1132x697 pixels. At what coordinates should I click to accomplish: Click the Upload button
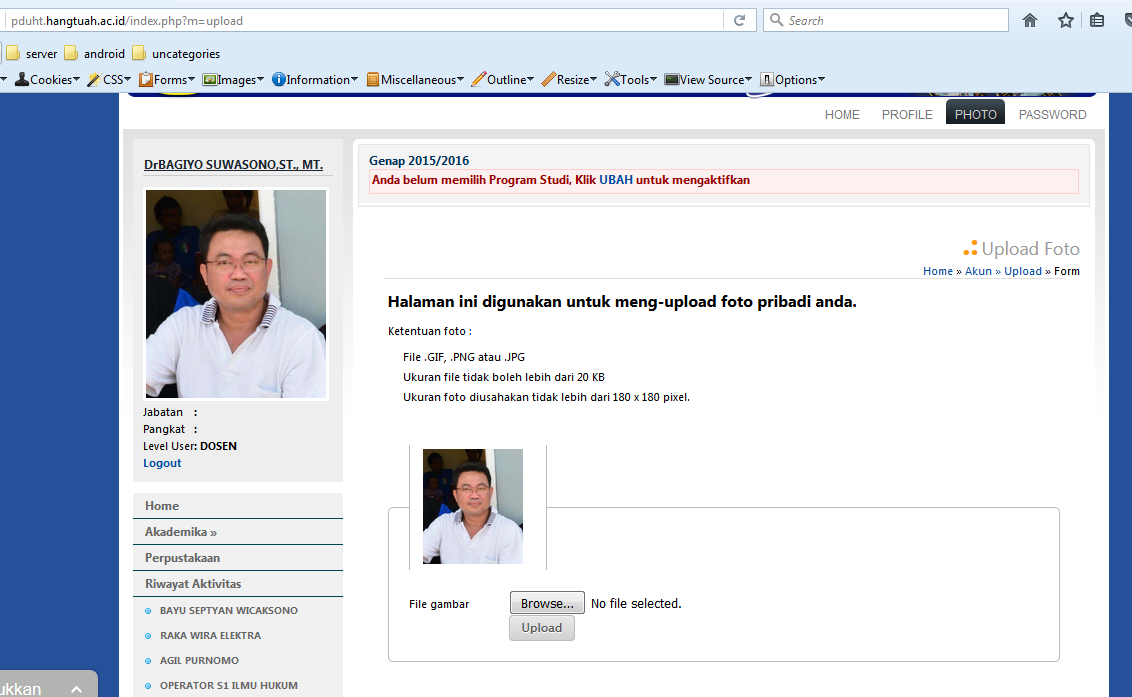541,628
